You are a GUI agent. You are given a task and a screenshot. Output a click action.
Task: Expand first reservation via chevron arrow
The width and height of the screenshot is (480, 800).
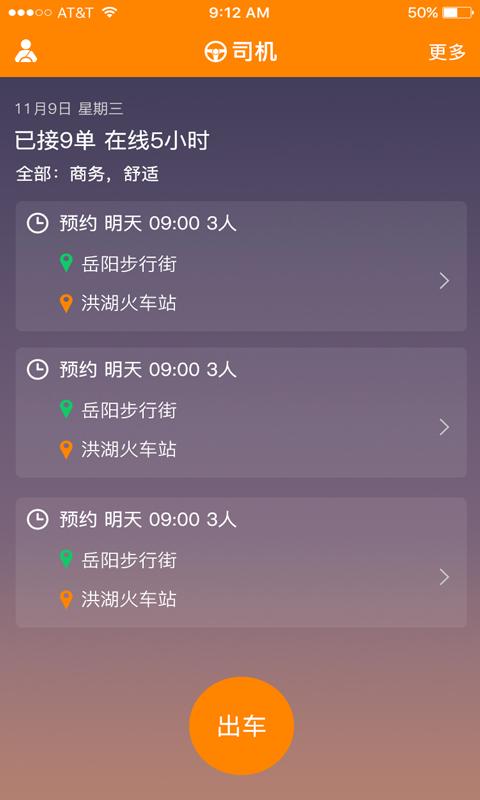(444, 281)
